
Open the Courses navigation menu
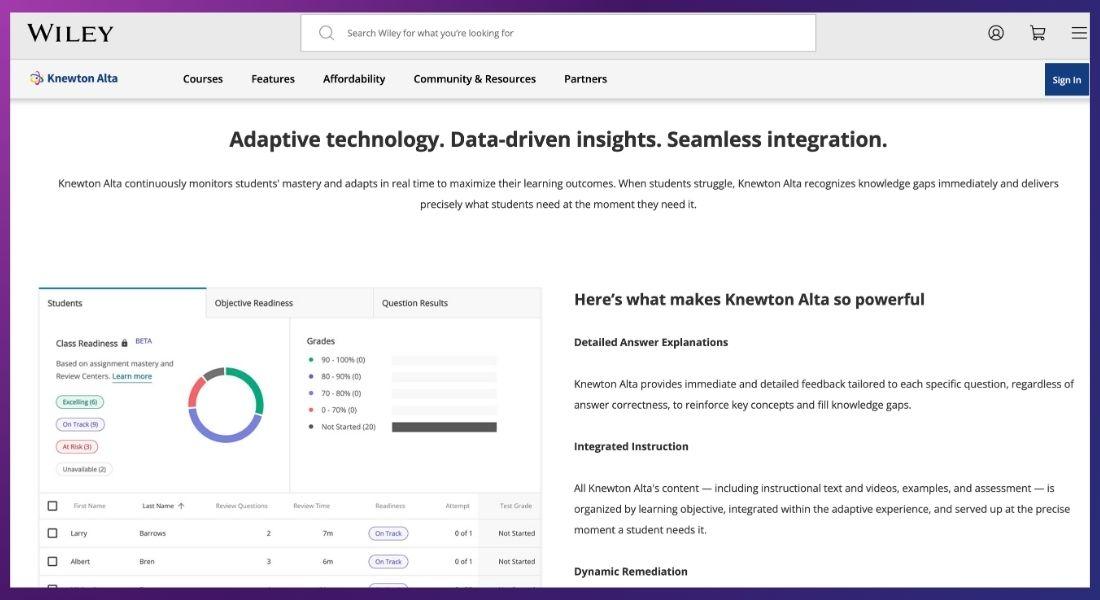pyautogui.click(x=203, y=79)
